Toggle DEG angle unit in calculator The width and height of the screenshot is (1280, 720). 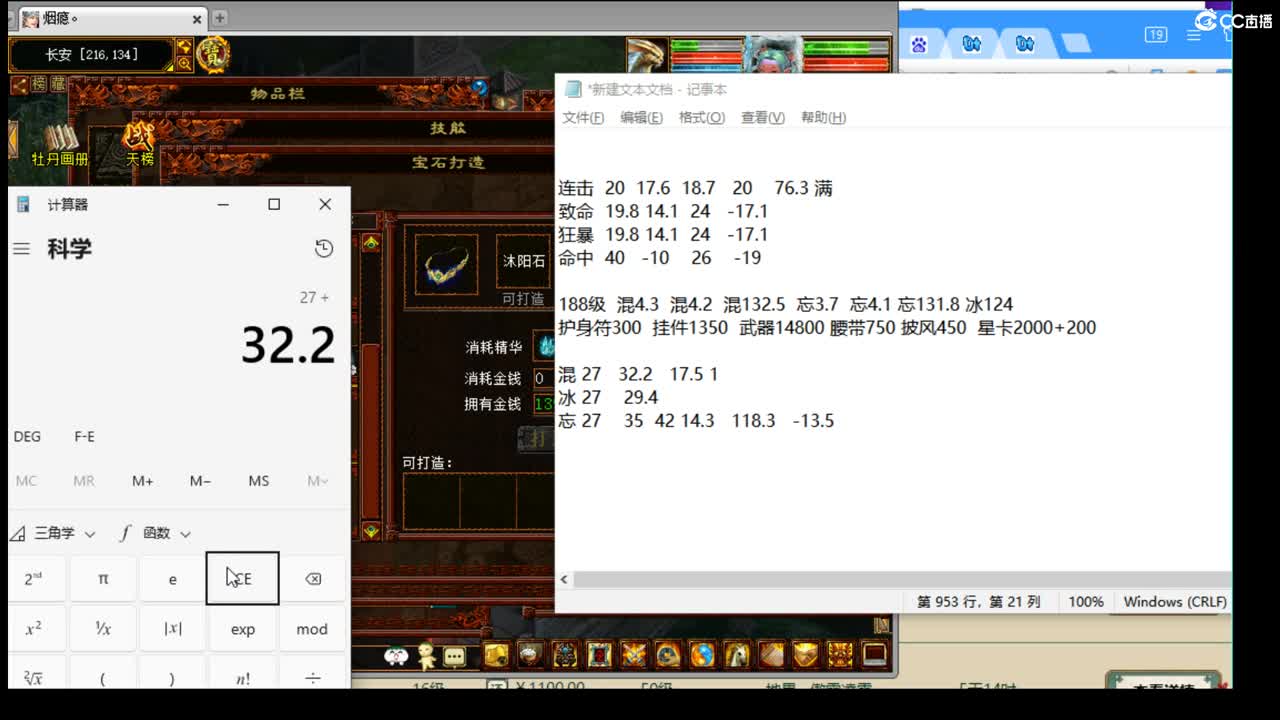click(x=28, y=436)
